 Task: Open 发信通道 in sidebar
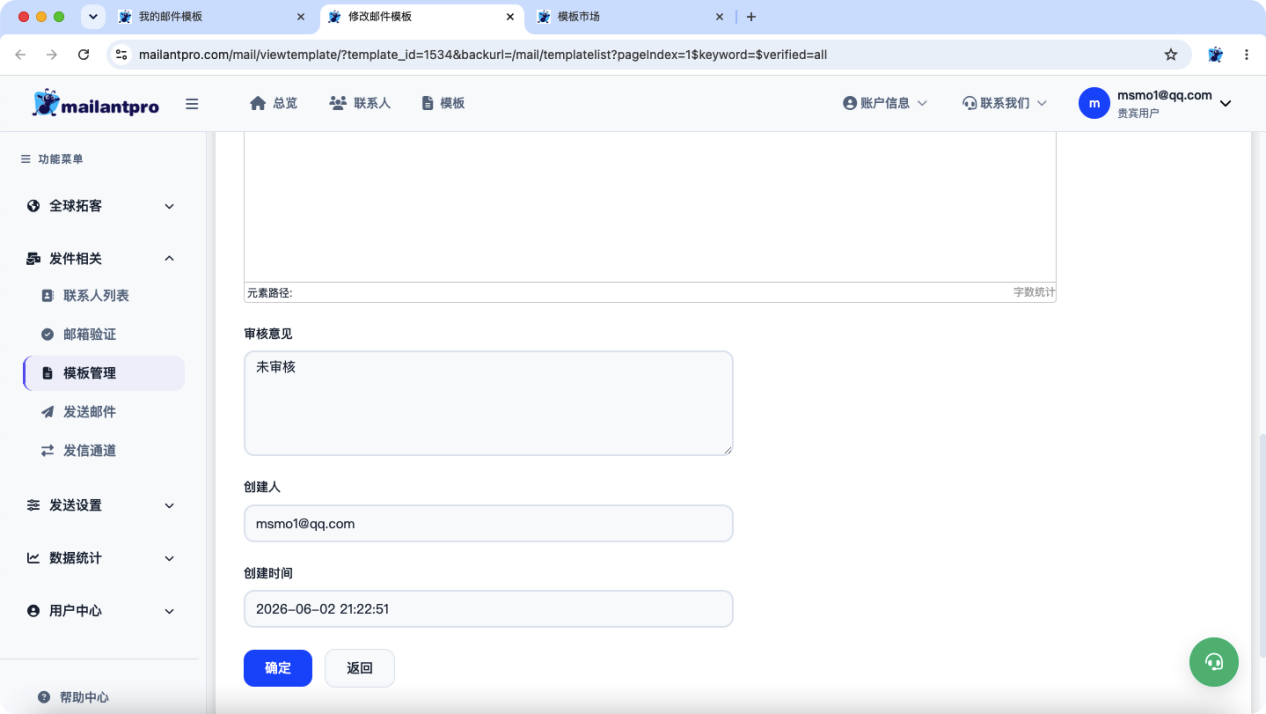coord(90,451)
